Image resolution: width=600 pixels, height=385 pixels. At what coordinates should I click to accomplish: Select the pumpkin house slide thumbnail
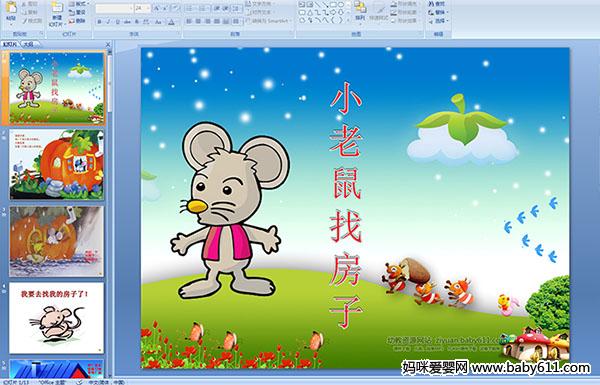tap(57, 165)
